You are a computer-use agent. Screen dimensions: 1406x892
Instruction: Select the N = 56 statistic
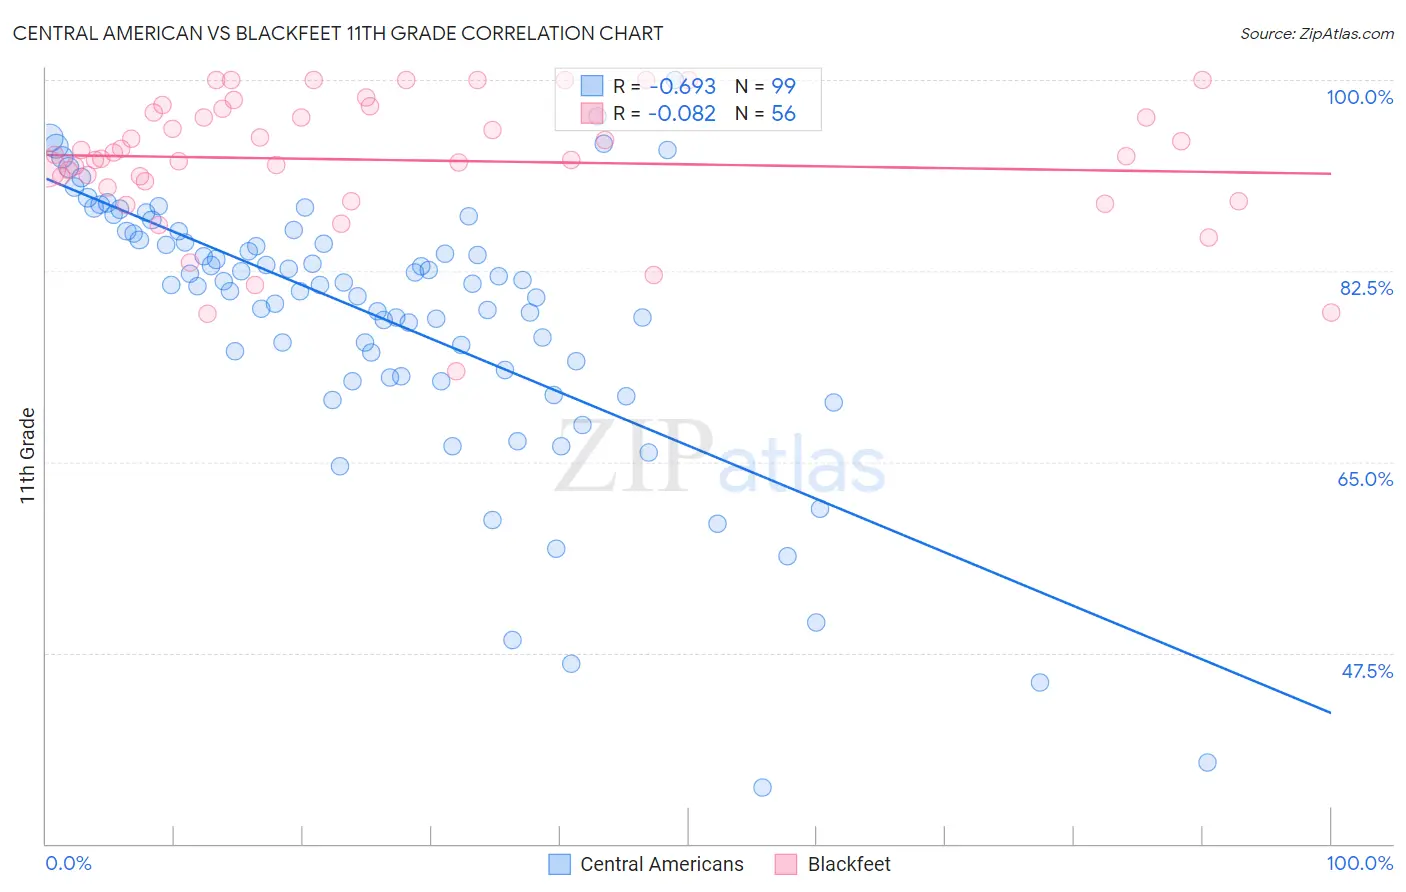765,114
